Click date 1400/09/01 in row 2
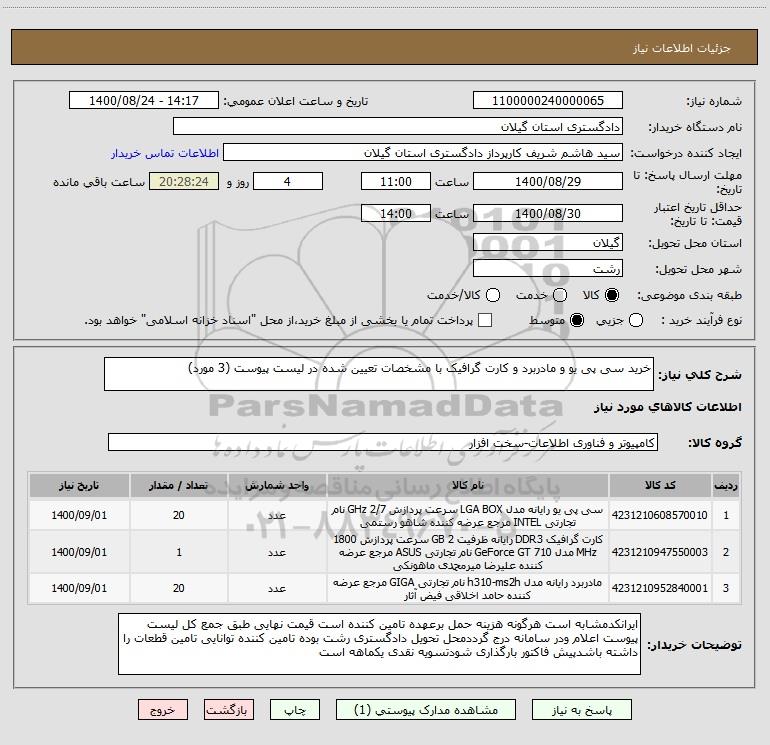Viewport: 770px width, 745px height. coord(79,552)
